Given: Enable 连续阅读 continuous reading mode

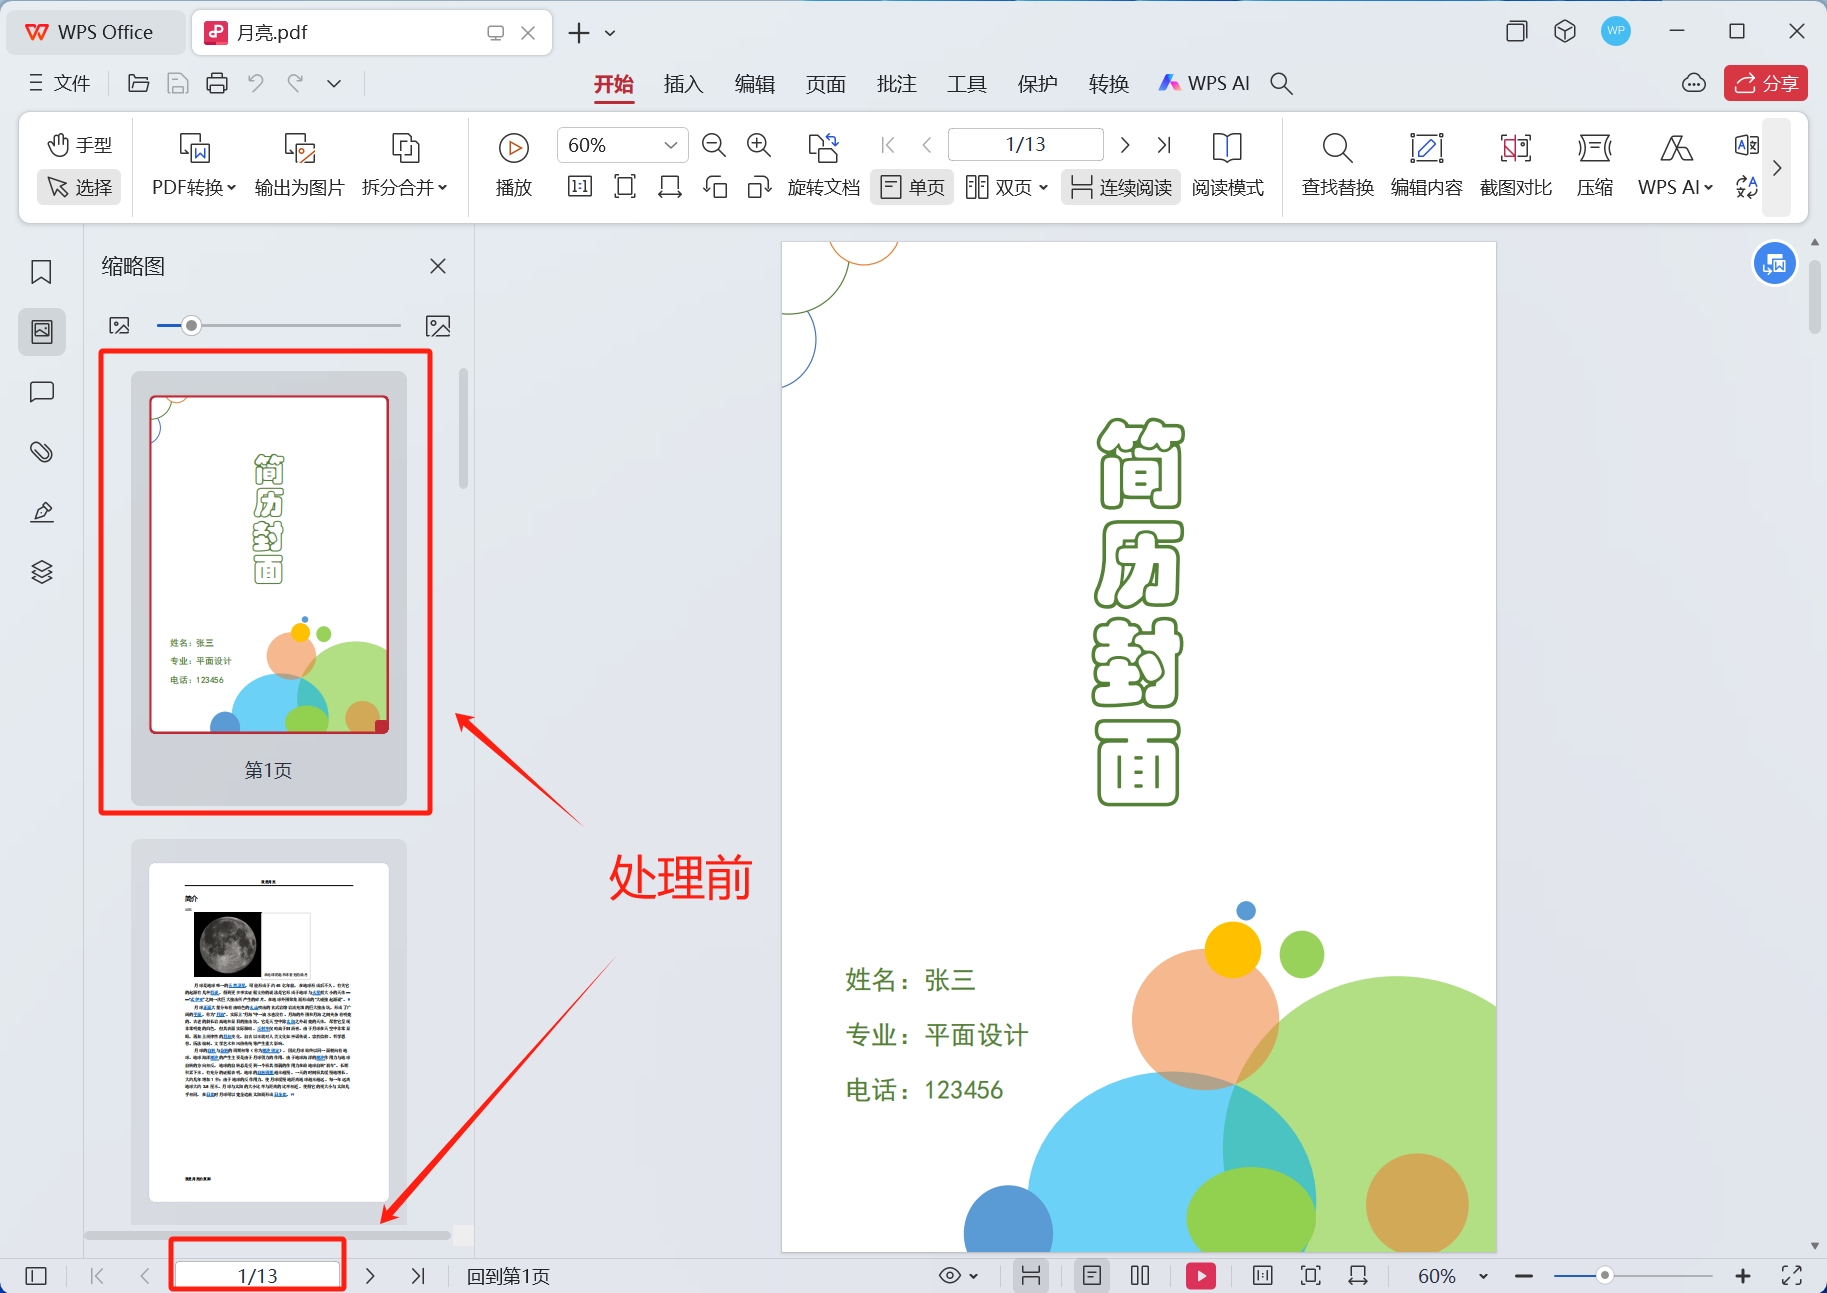Looking at the screenshot, I should (1120, 186).
